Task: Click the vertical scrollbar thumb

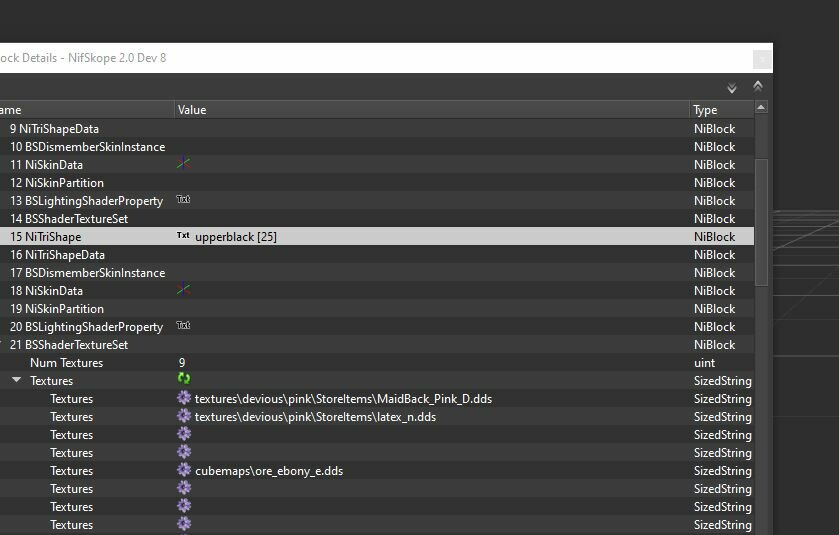Action: (x=761, y=222)
